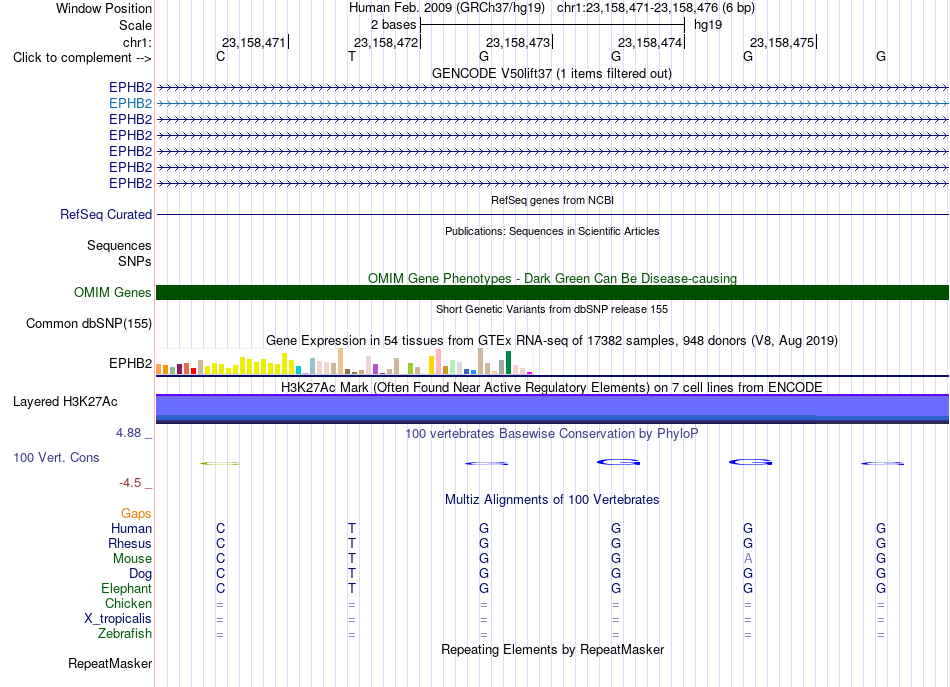
Task: Open the H3K27Ac Mark track title
Action: click(x=552, y=388)
